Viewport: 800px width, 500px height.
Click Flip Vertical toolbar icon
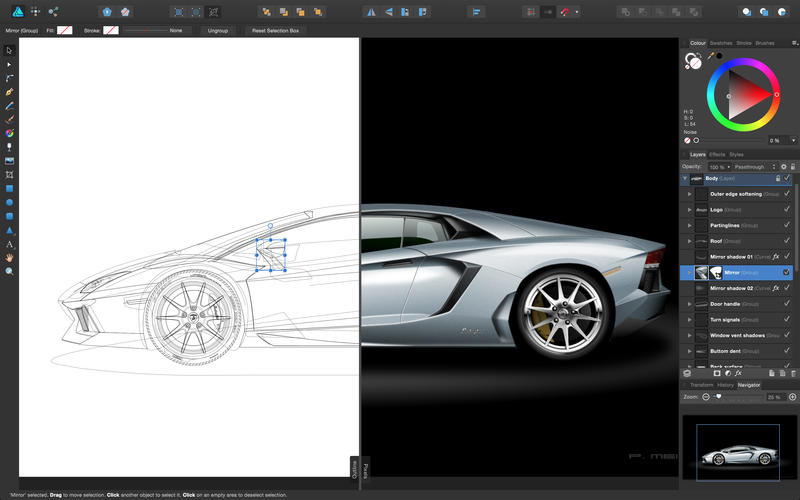click(388, 12)
